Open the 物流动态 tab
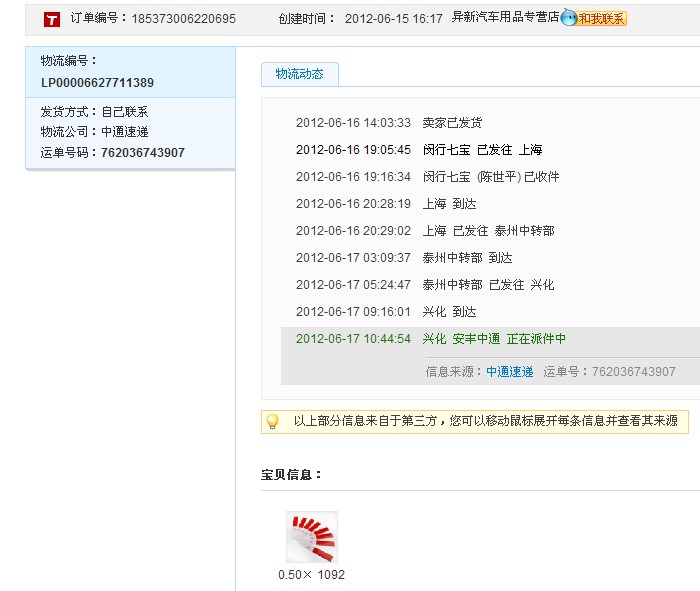 click(300, 74)
